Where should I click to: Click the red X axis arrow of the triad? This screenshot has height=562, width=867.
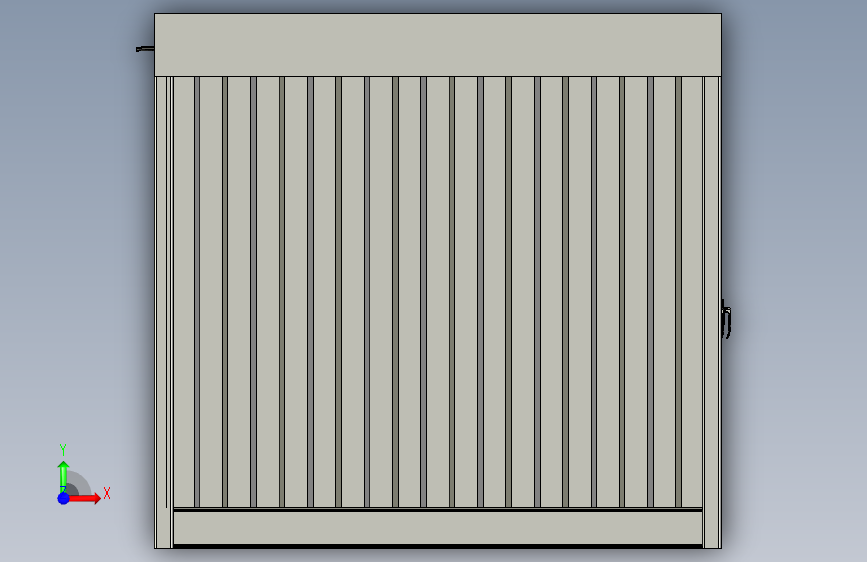point(83,498)
